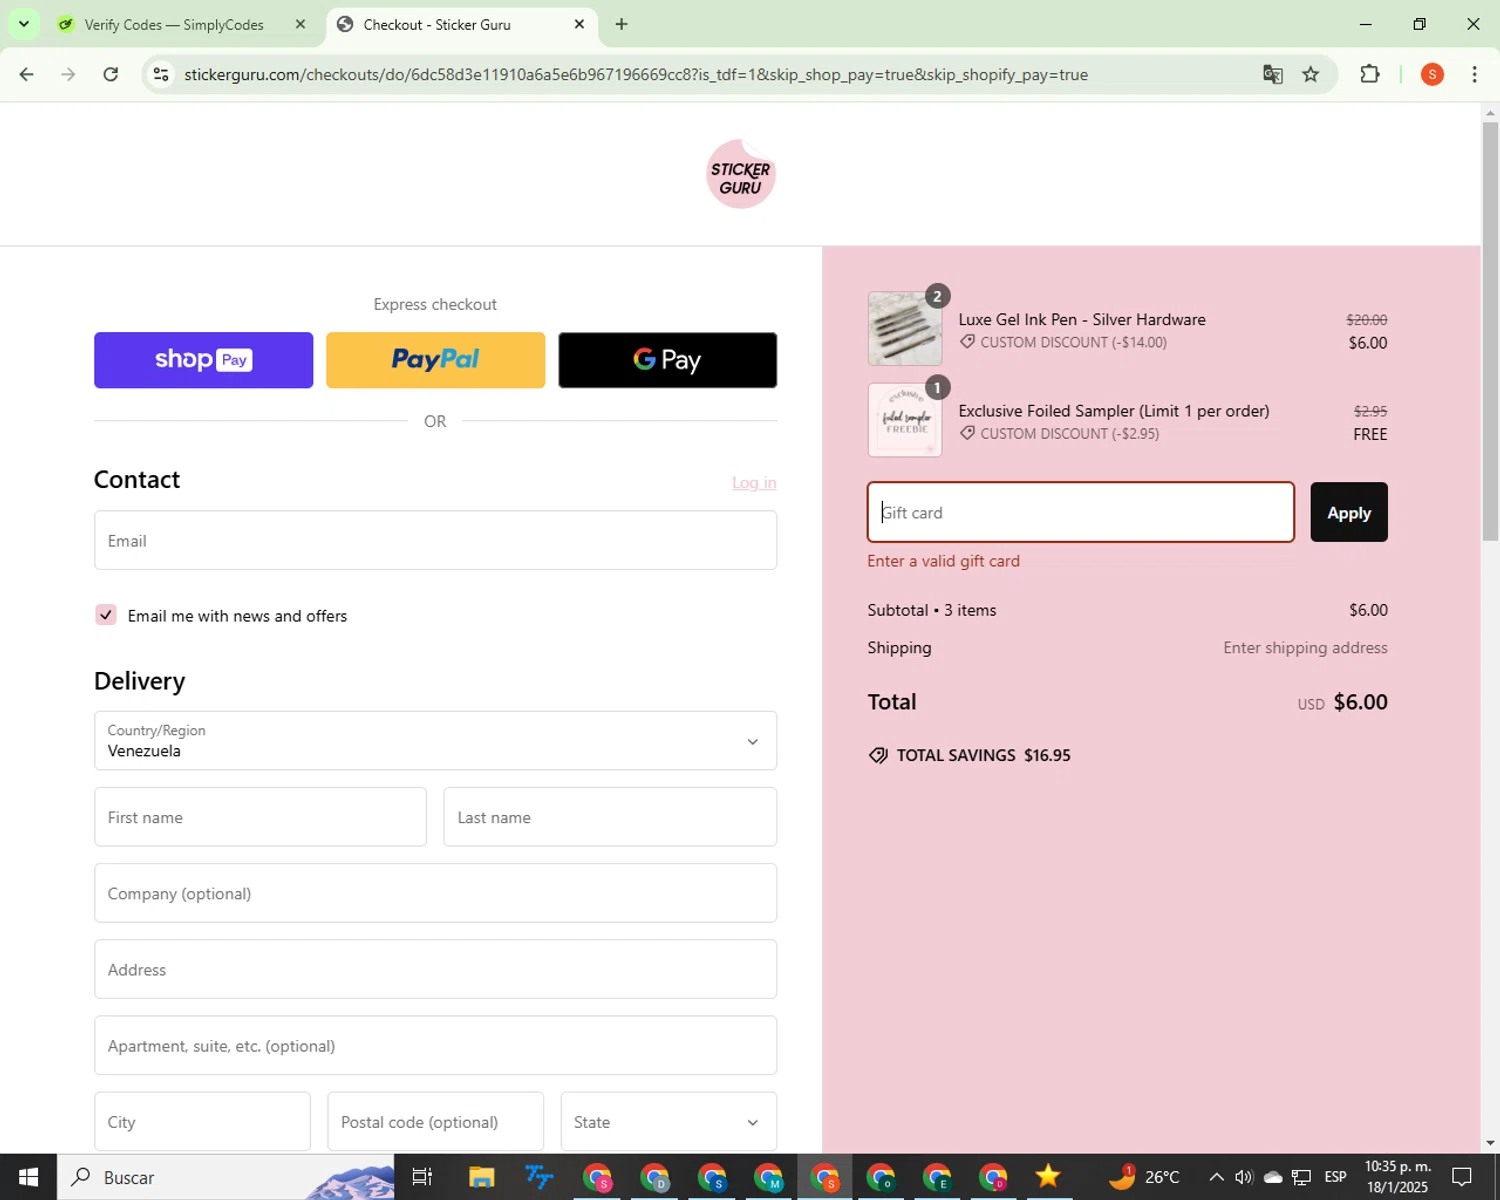Go back to the previous page
Viewport: 1500px width, 1200px height.
click(x=27, y=74)
